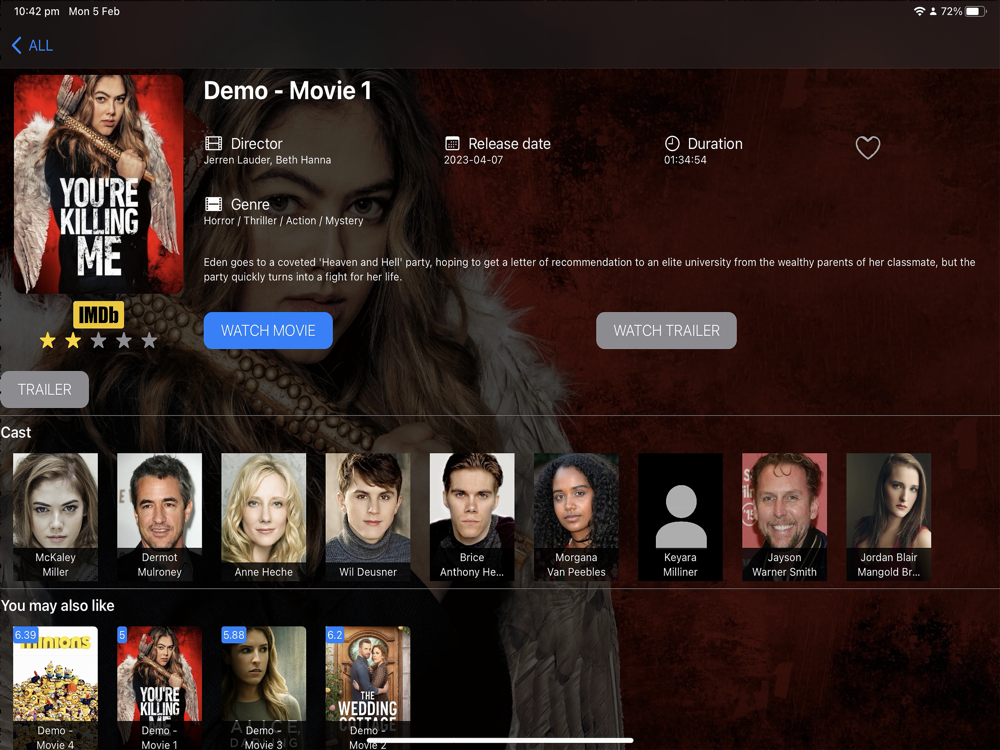Open Brice Anthony He... cast card
Viewport: 1000px width, 750px height.
[x=472, y=517]
